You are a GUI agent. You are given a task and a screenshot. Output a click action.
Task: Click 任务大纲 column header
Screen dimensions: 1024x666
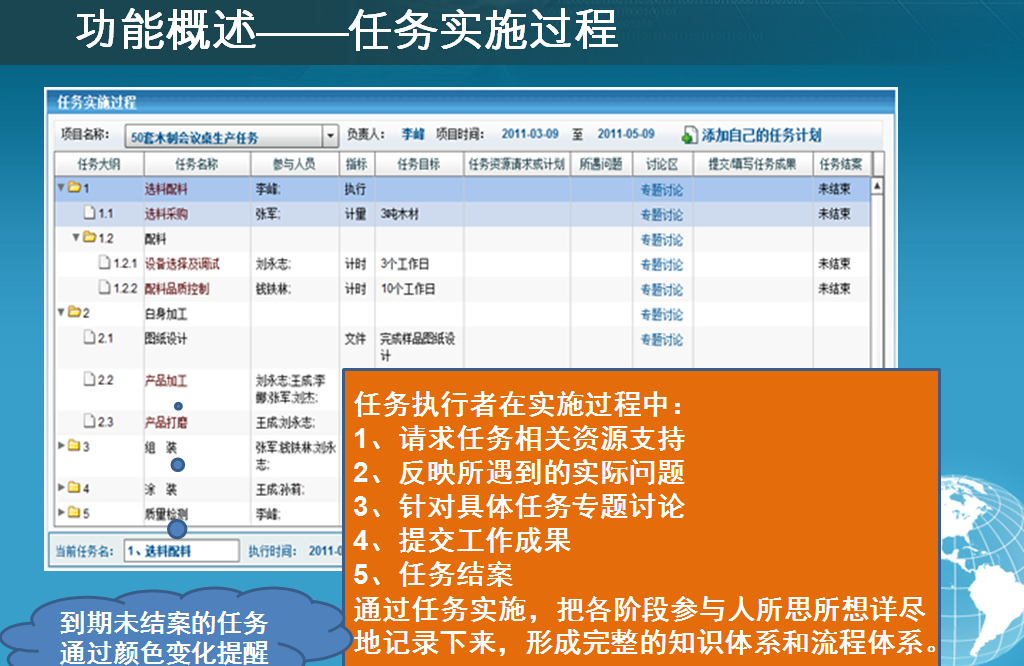tap(99, 164)
